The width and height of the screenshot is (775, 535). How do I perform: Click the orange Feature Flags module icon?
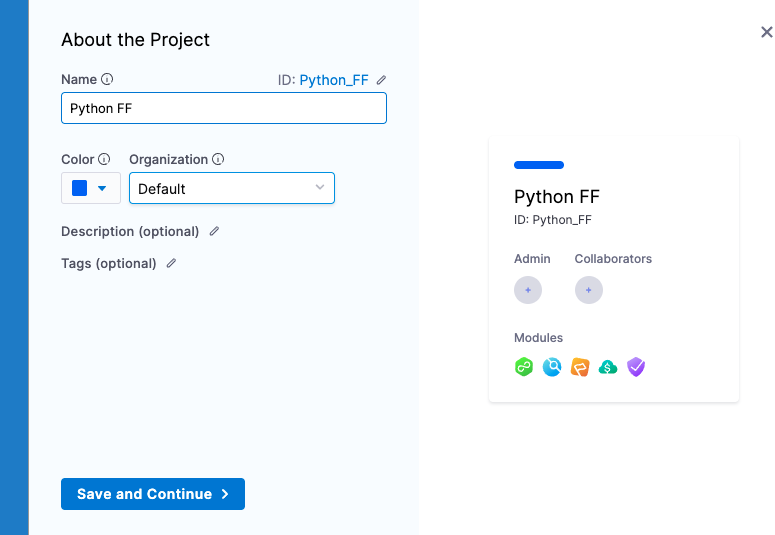[580, 367]
